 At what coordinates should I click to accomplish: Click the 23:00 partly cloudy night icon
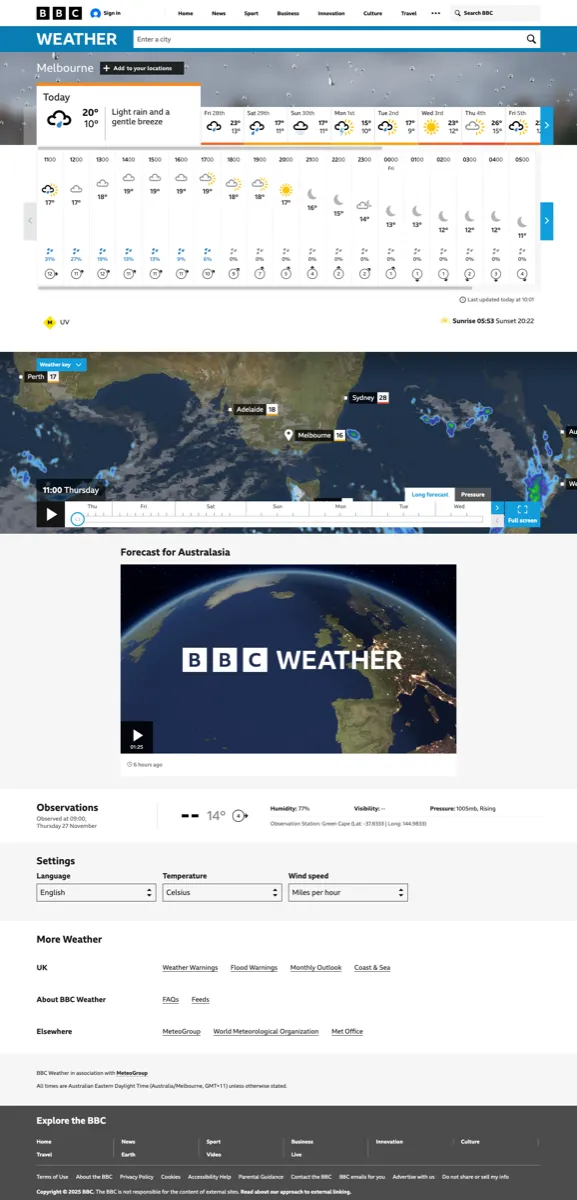(364, 205)
